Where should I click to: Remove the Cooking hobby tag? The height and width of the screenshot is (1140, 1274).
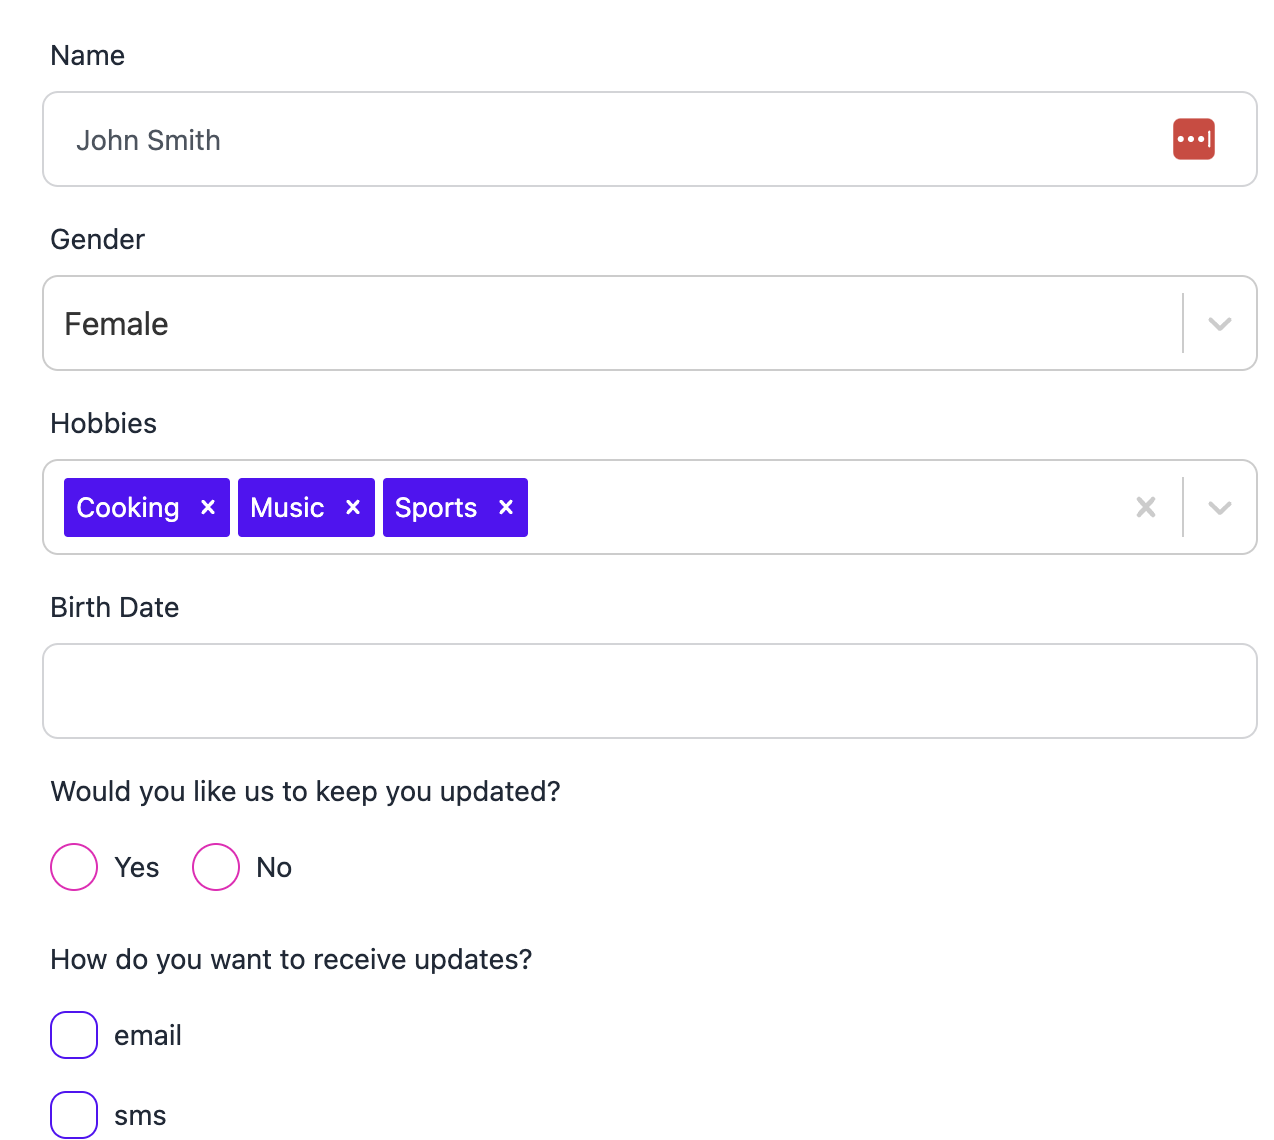coord(208,507)
